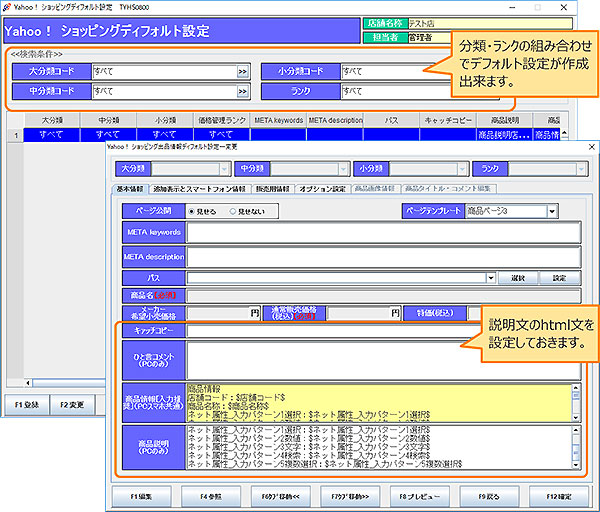Screen dimensions: 600x512
Task: Switch to the 基本情報 tab
Action: 128,189
